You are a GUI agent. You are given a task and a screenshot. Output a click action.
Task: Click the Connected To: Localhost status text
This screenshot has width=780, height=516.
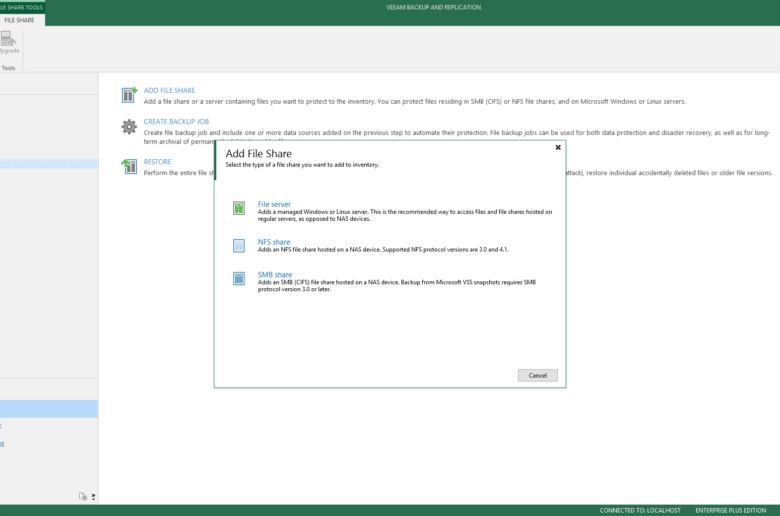click(640, 511)
